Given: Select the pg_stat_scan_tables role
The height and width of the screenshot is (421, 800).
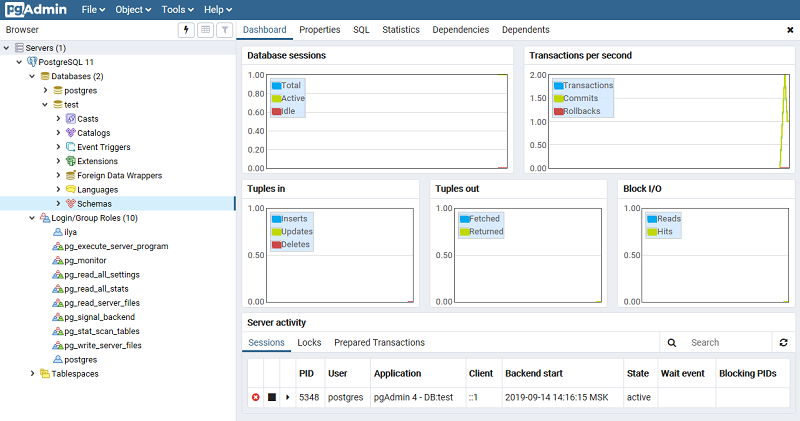Looking at the screenshot, I should [102, 331].
